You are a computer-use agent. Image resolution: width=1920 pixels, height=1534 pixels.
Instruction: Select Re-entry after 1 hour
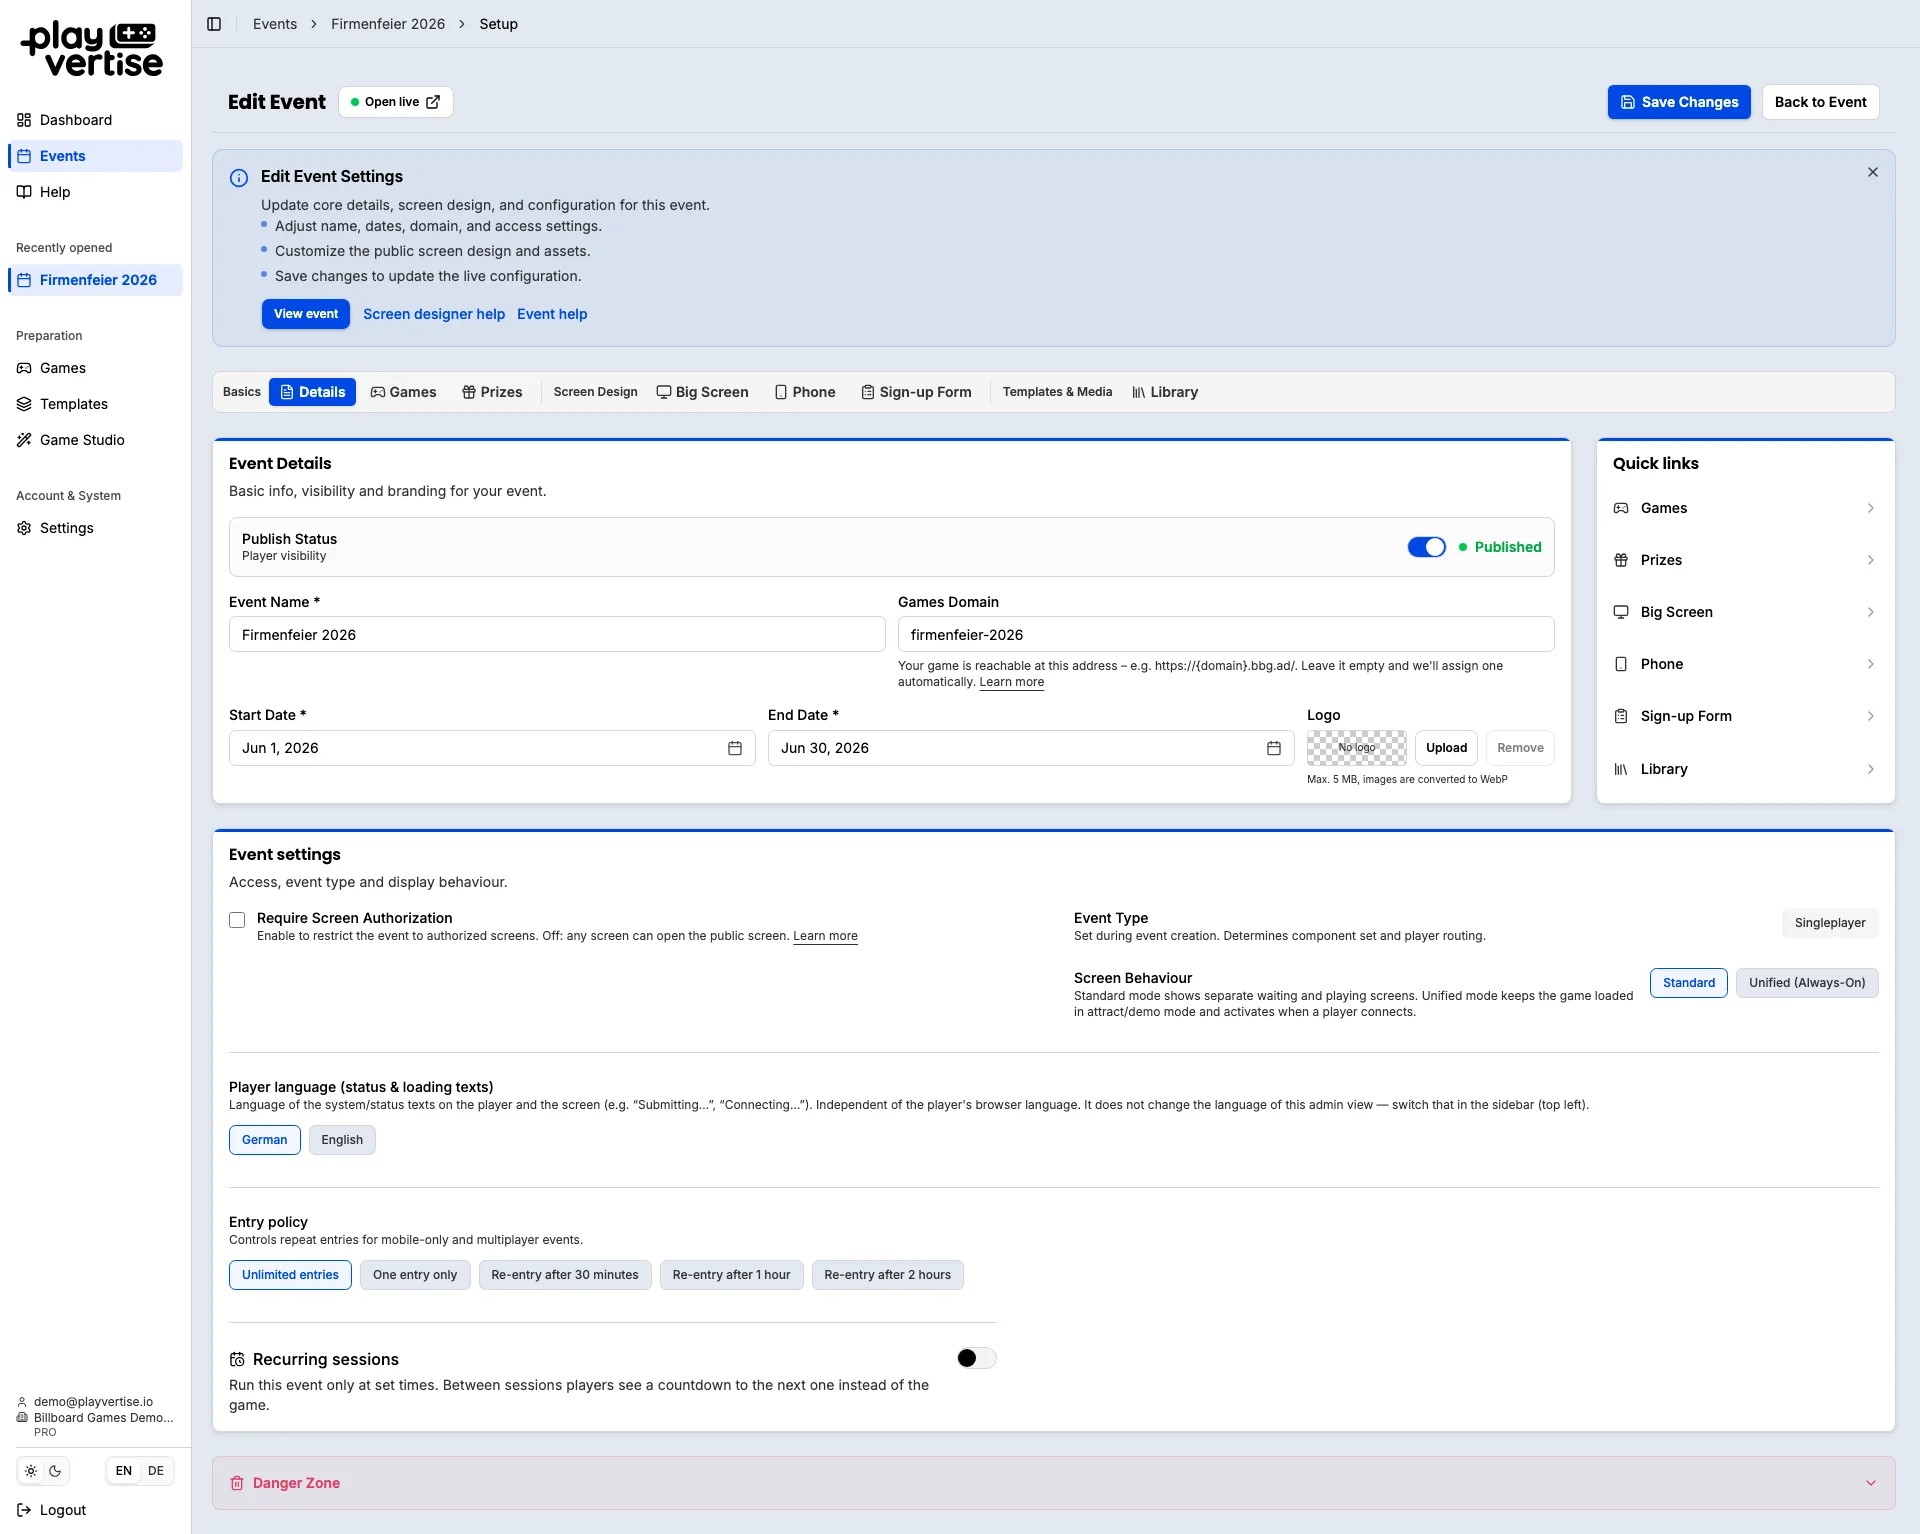[x=732, y=1275]
